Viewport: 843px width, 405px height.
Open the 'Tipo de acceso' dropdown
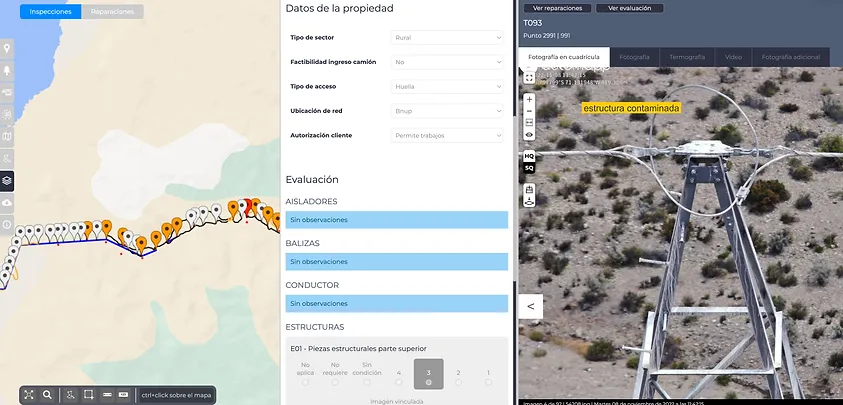pyautogui.click(x=447, y=86)
